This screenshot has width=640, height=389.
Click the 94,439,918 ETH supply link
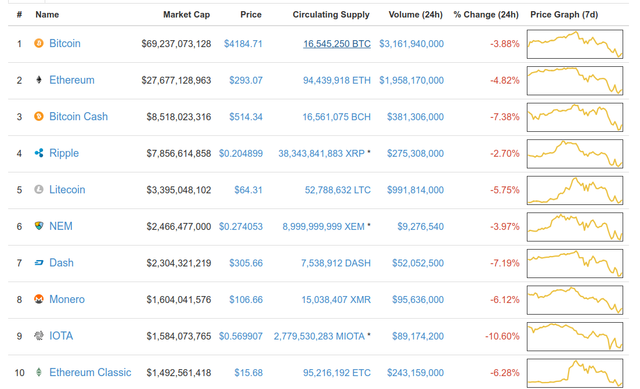click(x=337, y=80)
